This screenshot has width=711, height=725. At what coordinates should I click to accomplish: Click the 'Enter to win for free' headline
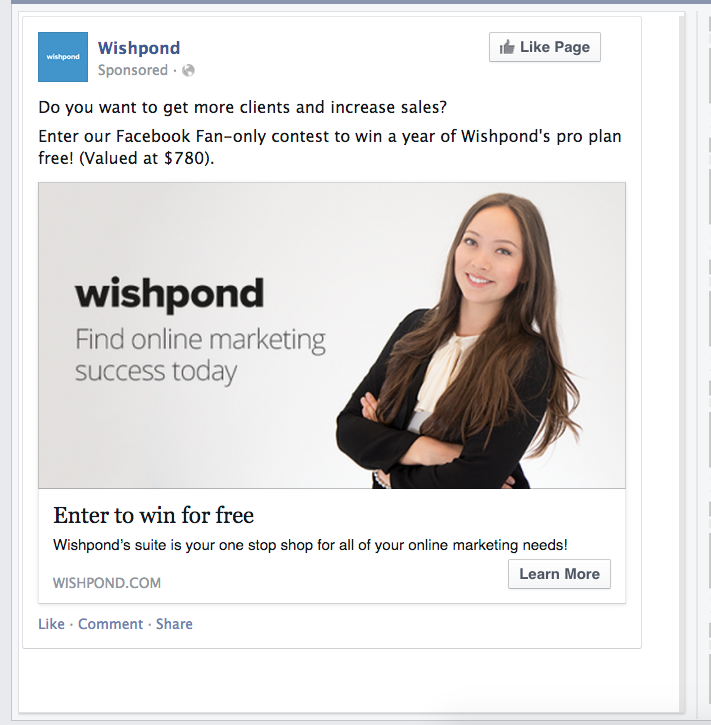153,515
